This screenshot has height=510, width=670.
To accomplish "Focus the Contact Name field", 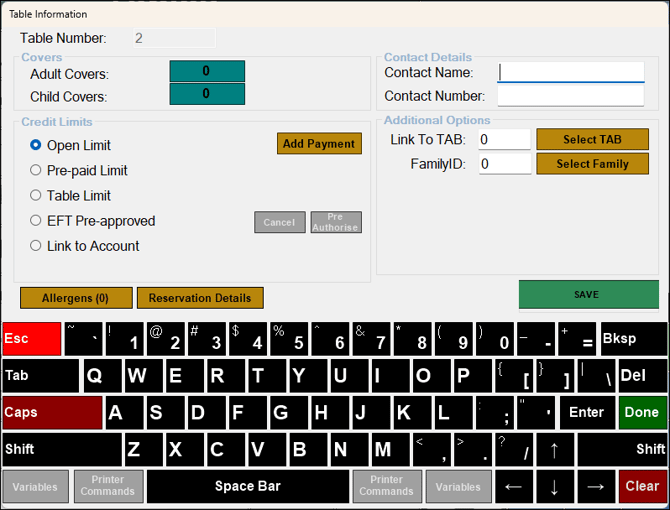I will (x=571, y=72).
